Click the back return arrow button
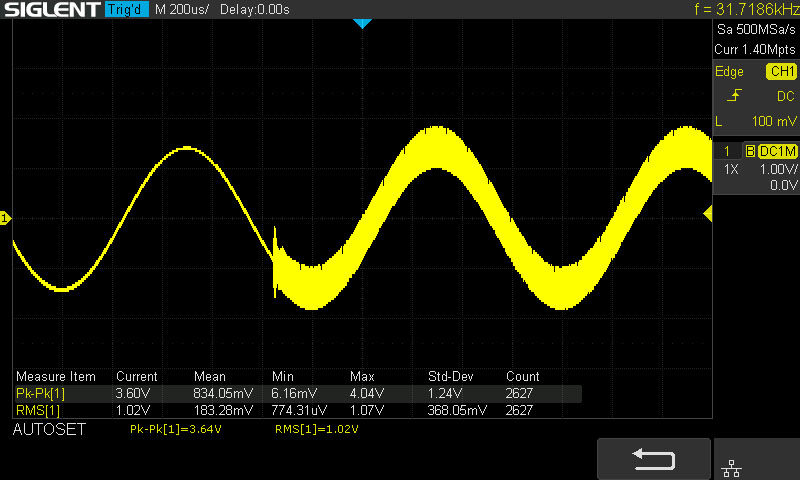Viewport: 800px width, 480px height. [654, 459]
